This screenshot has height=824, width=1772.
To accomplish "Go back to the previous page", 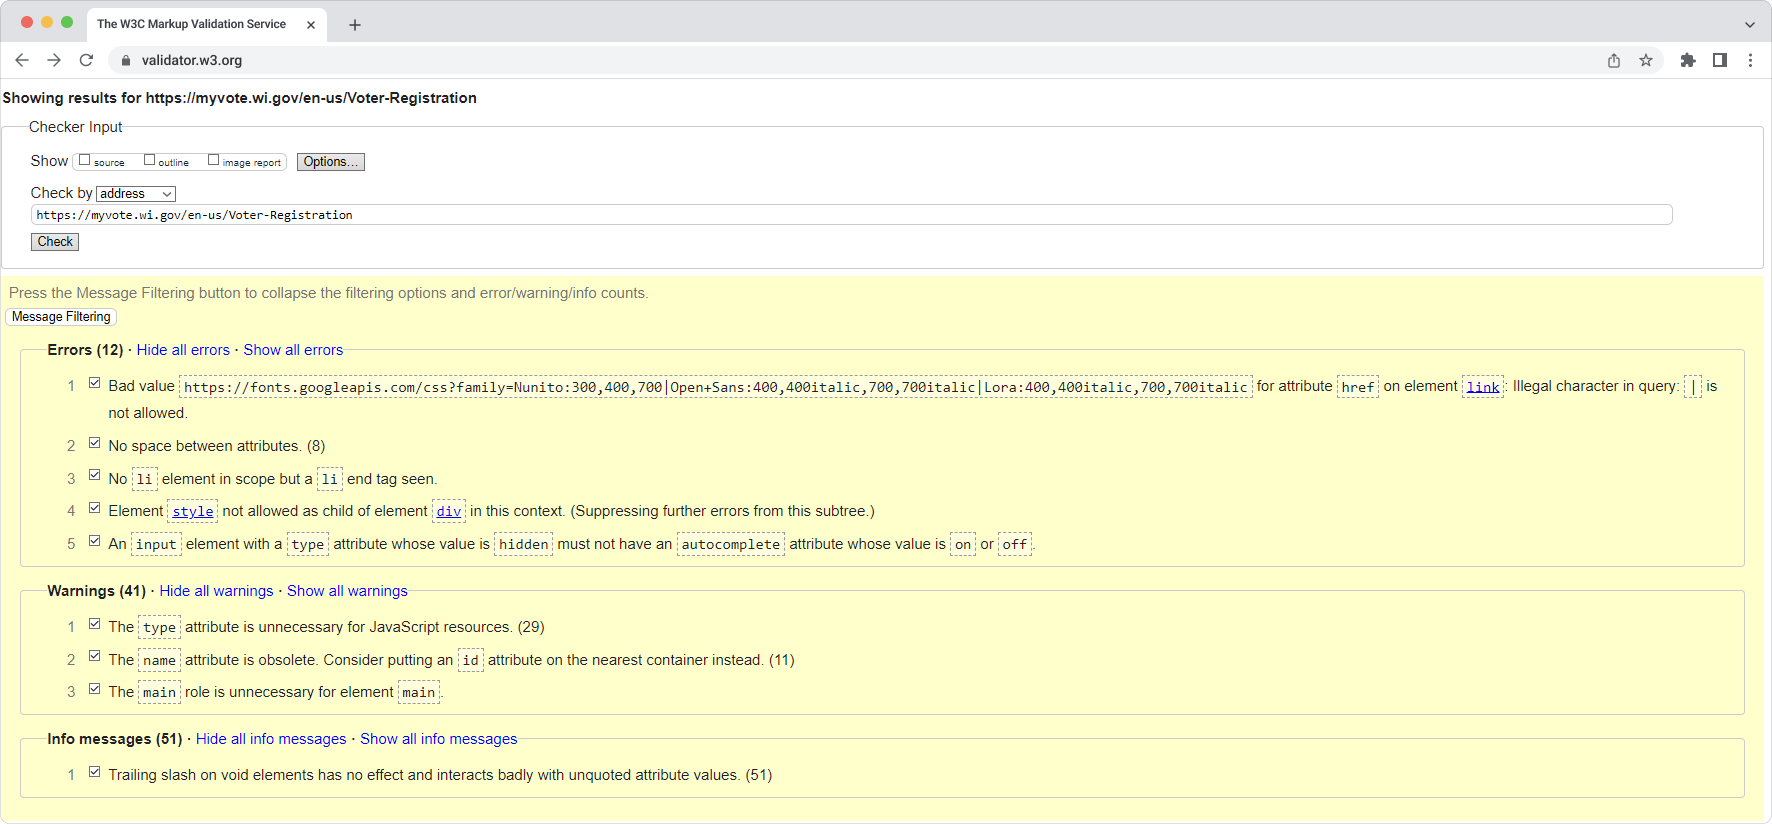I will click(x=22, y=60).
